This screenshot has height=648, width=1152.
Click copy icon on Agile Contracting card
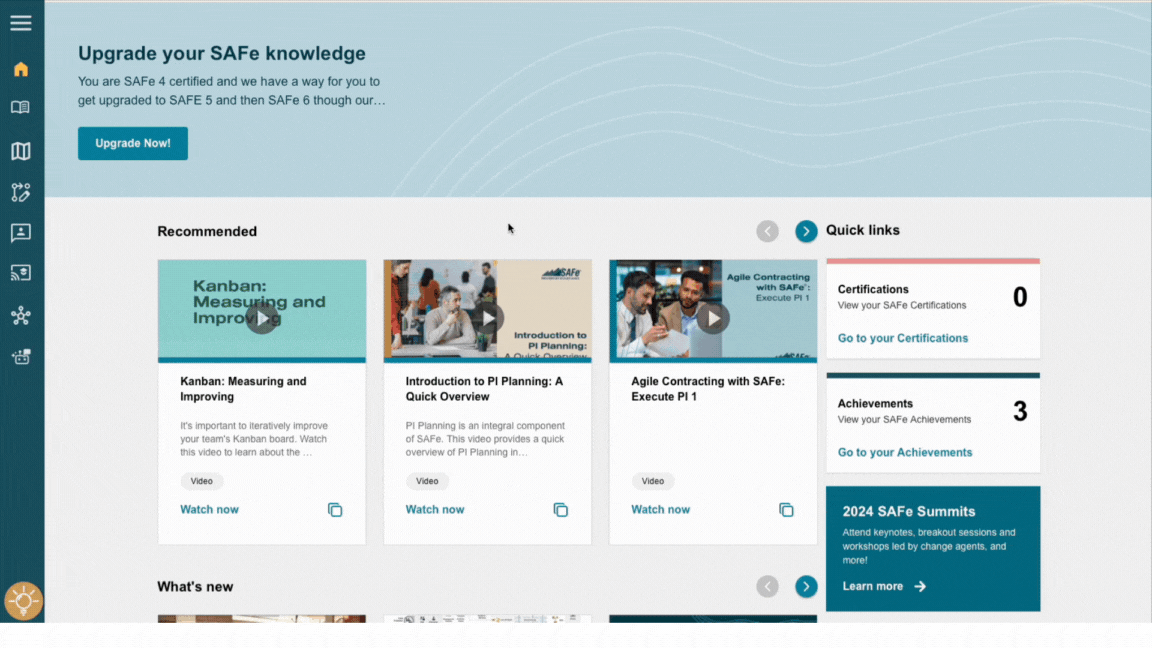[x=786, y=510]
